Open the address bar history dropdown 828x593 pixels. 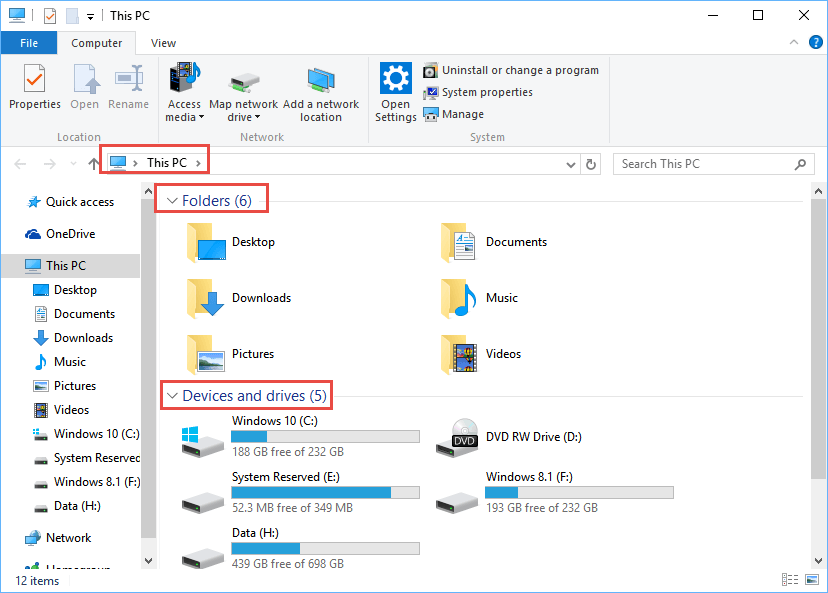tap(570, 165)
